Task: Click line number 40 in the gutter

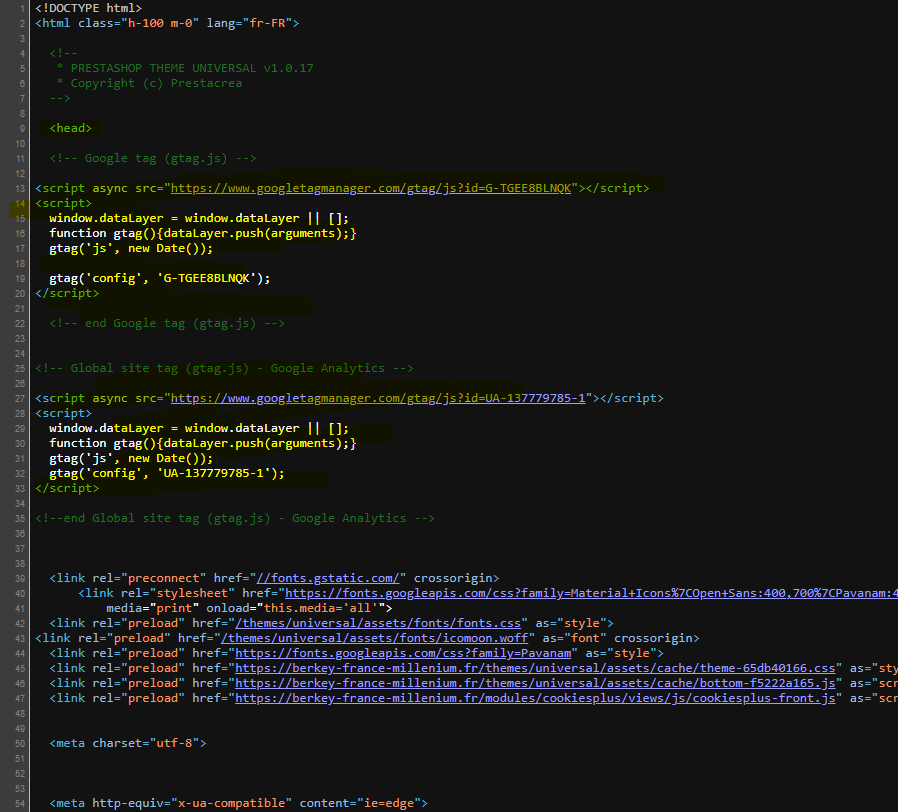Action: (x=19, y=594)
